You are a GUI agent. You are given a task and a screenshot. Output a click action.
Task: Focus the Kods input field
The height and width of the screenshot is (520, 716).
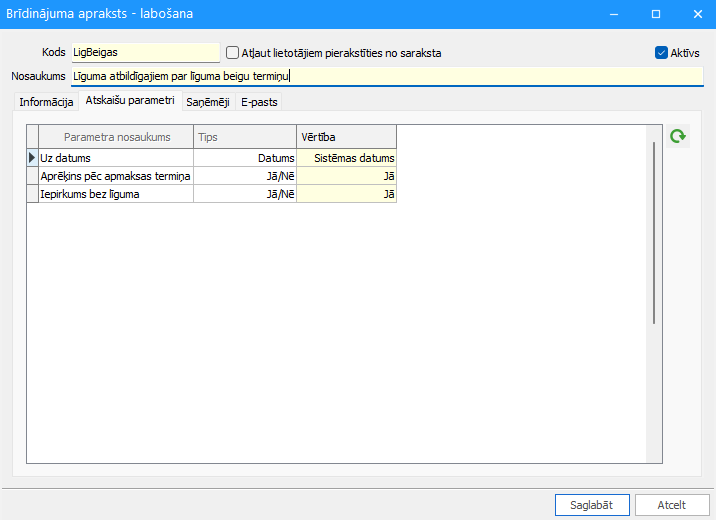coord(146,53)
